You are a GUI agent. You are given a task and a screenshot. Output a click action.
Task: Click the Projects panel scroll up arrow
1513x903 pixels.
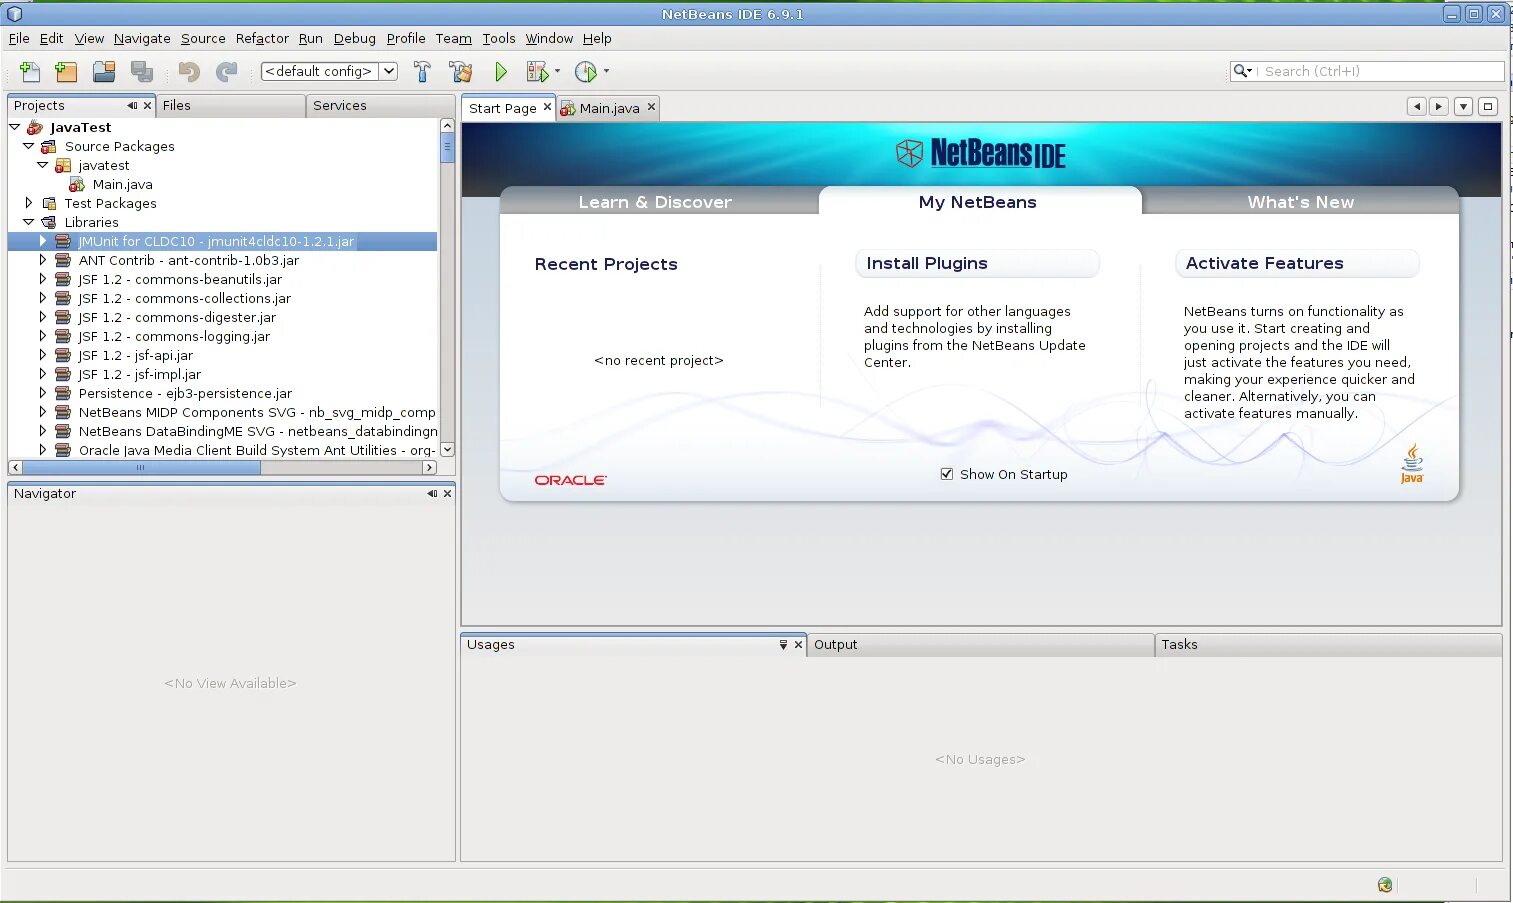(x=447, y=126)
